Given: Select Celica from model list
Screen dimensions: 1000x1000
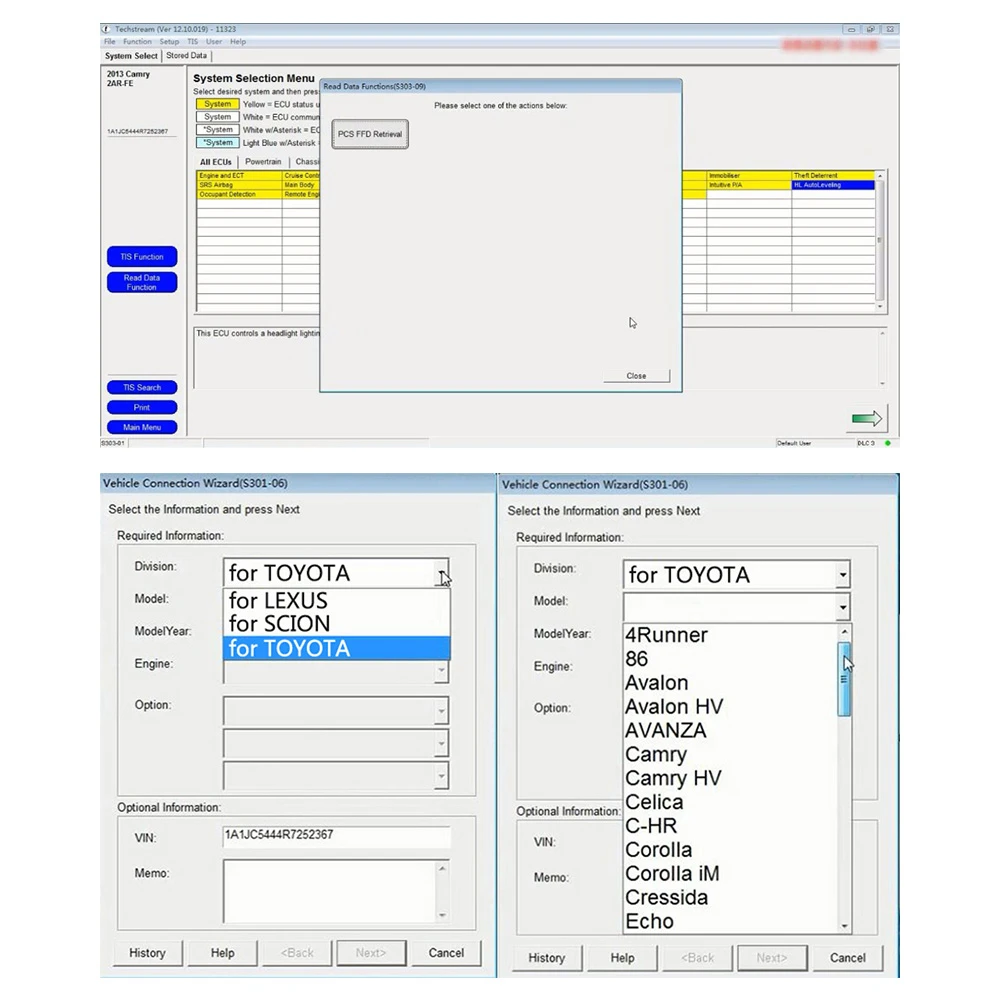Looking at the screenshot, I should click(730, 802).
